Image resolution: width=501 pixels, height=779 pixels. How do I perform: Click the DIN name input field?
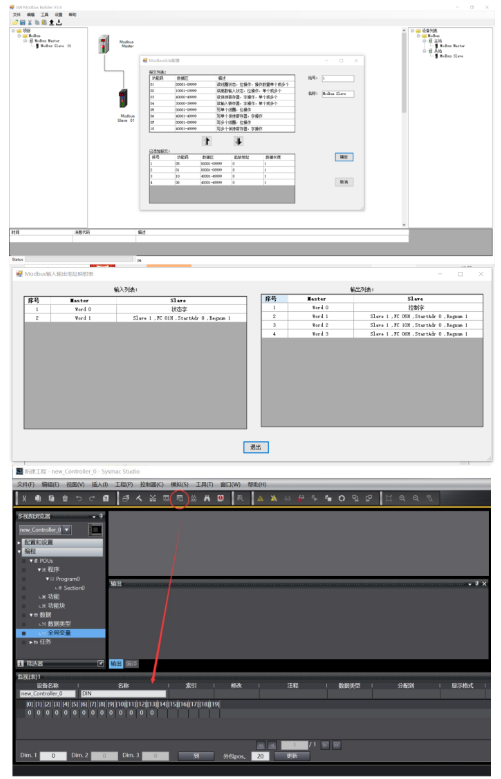(x=123, y=694)
